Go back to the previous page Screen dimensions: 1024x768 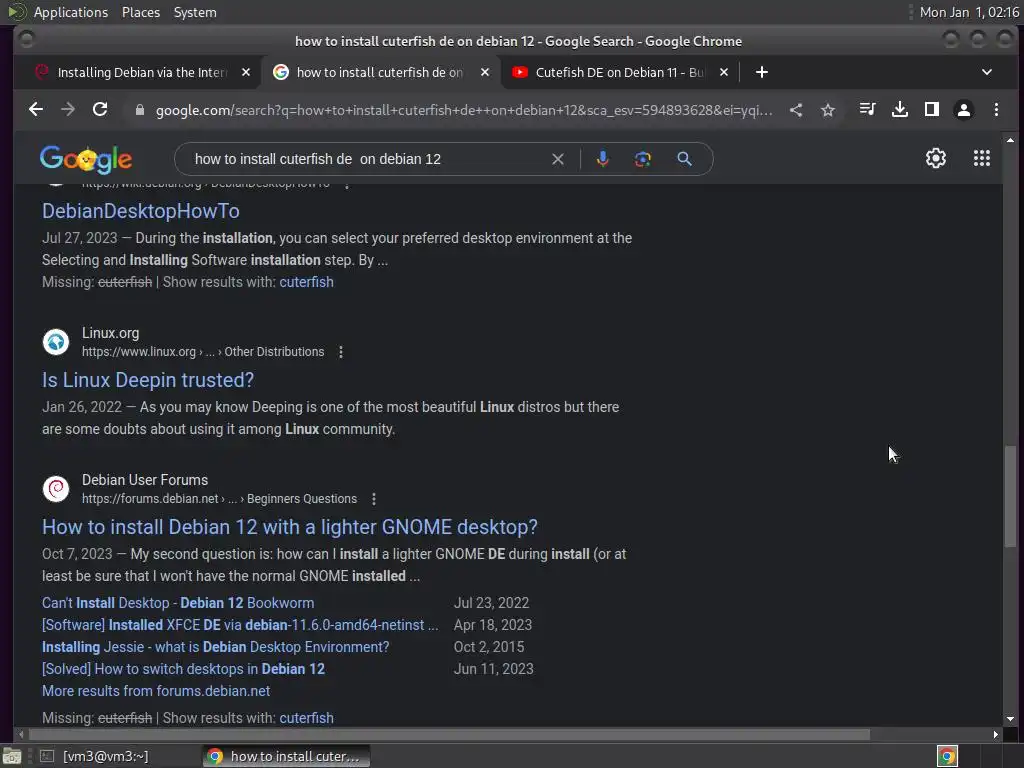(x=36, y=110)
